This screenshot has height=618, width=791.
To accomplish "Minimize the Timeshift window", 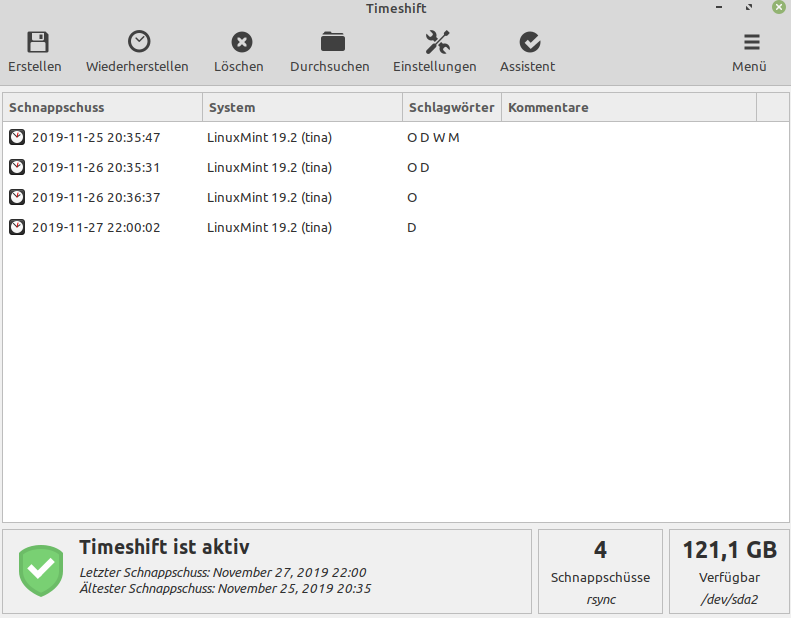I will (719, 7).
